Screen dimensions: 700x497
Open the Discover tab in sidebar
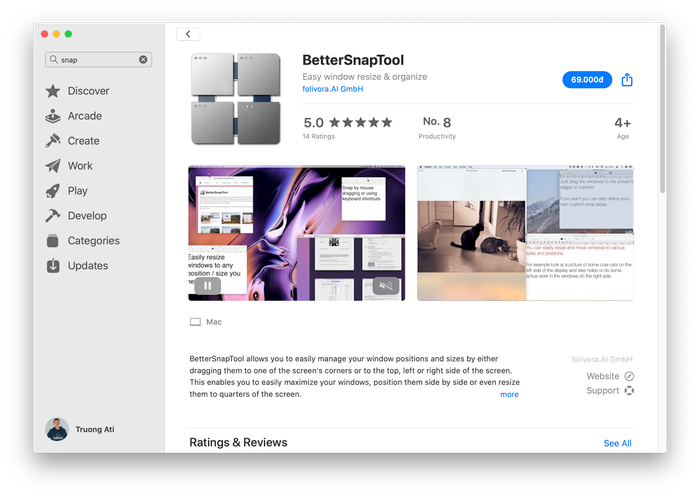click(88, 91)
